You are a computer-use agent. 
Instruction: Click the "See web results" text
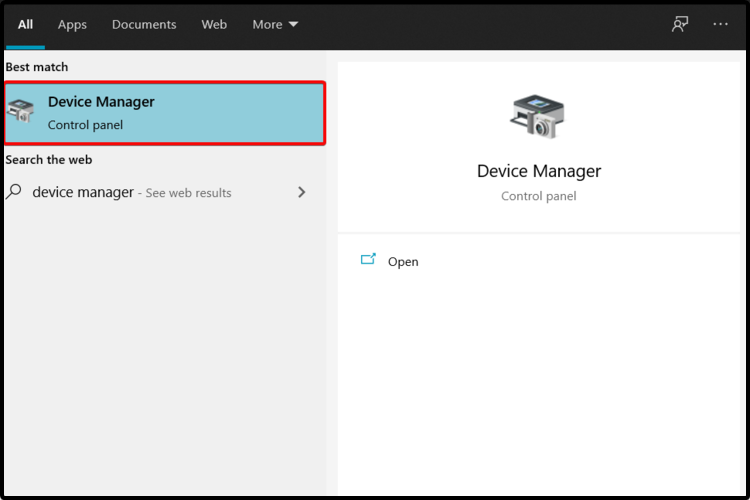pyautogui.click(x=188, y=193)
